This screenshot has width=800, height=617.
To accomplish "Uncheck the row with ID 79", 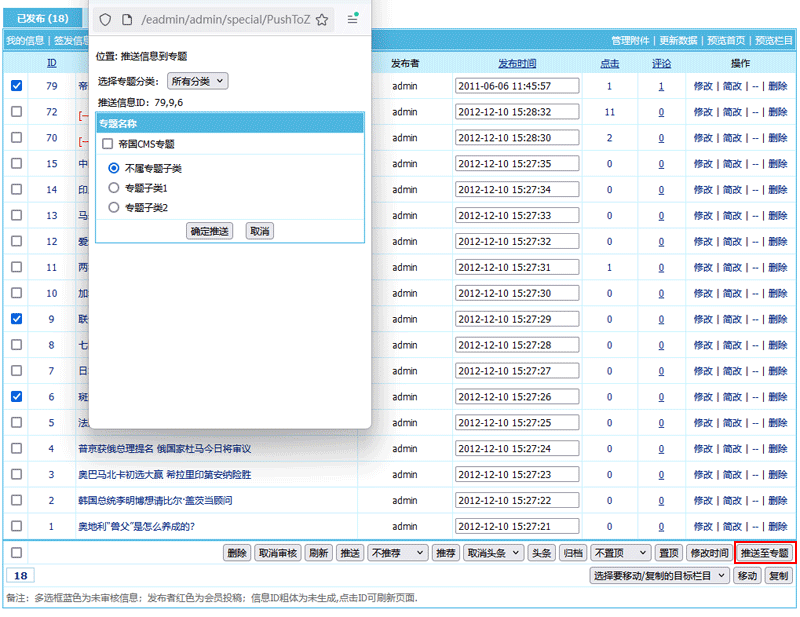I will [16, 86].
